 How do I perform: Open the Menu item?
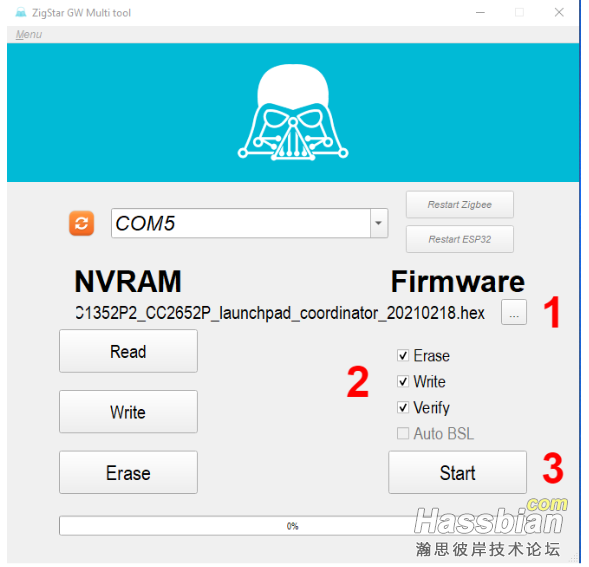click(29, 35)
